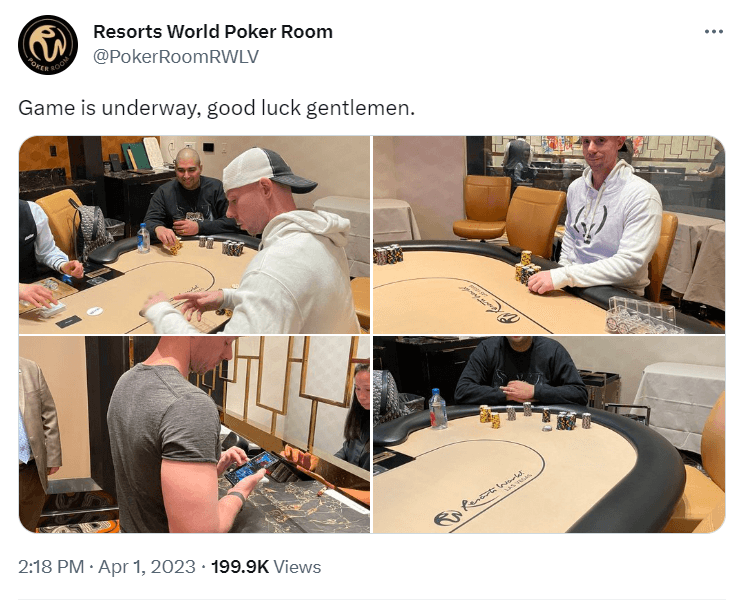Click the Views label
Viewport: 742px width, 600px height.
tap(298, 566)
